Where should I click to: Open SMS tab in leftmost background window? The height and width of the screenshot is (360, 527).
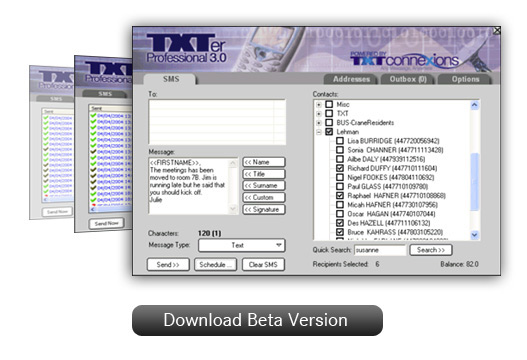(56, 98)
